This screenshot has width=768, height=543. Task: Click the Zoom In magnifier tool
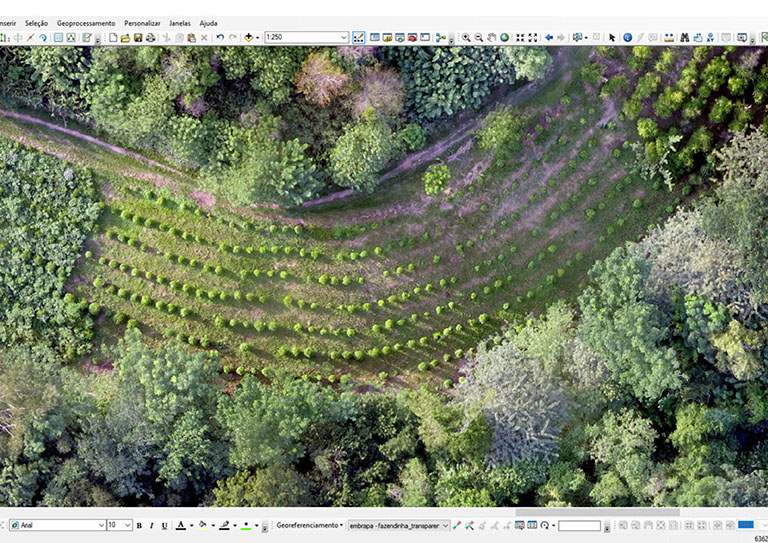[466, 38]
